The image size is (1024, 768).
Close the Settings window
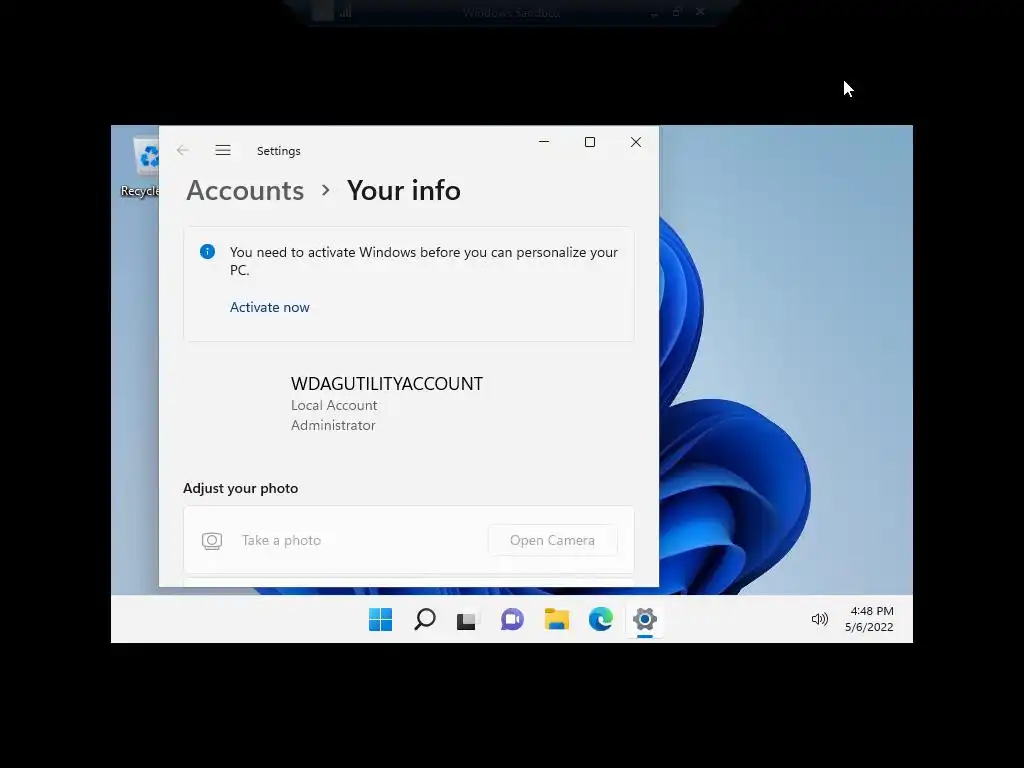(x=636, y=142)
